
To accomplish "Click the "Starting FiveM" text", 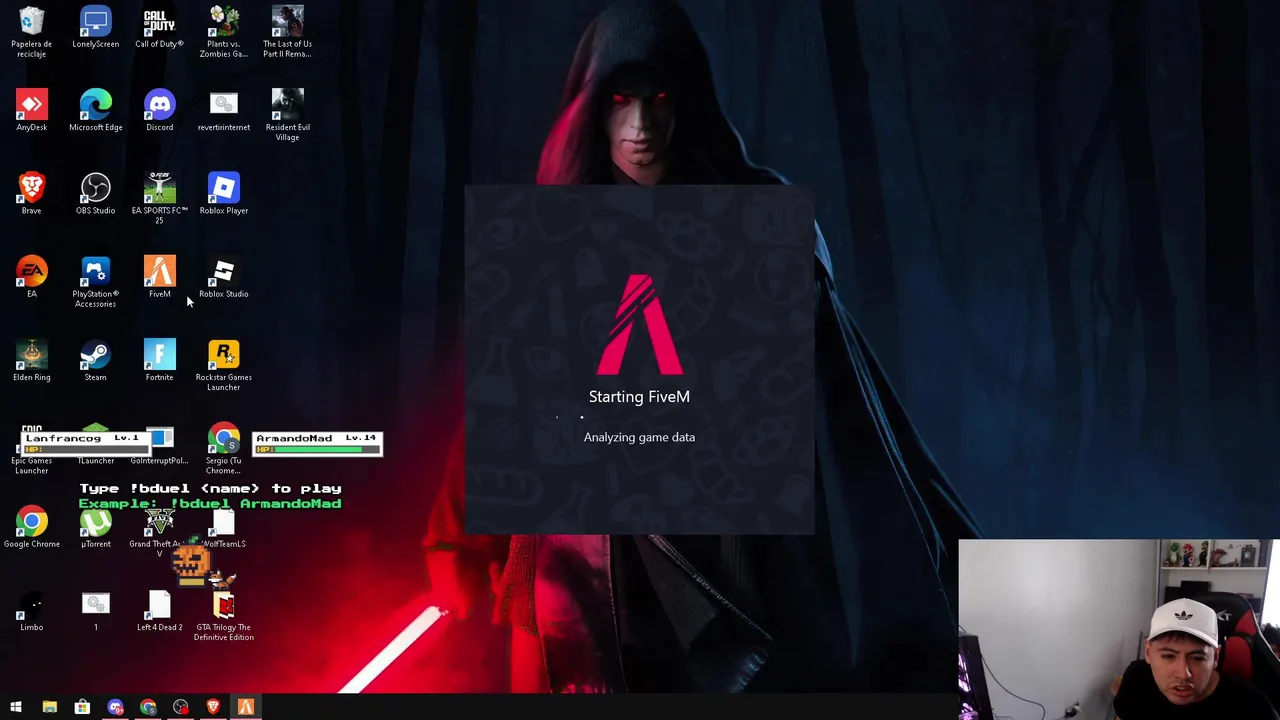I will [x=639, y=397].
